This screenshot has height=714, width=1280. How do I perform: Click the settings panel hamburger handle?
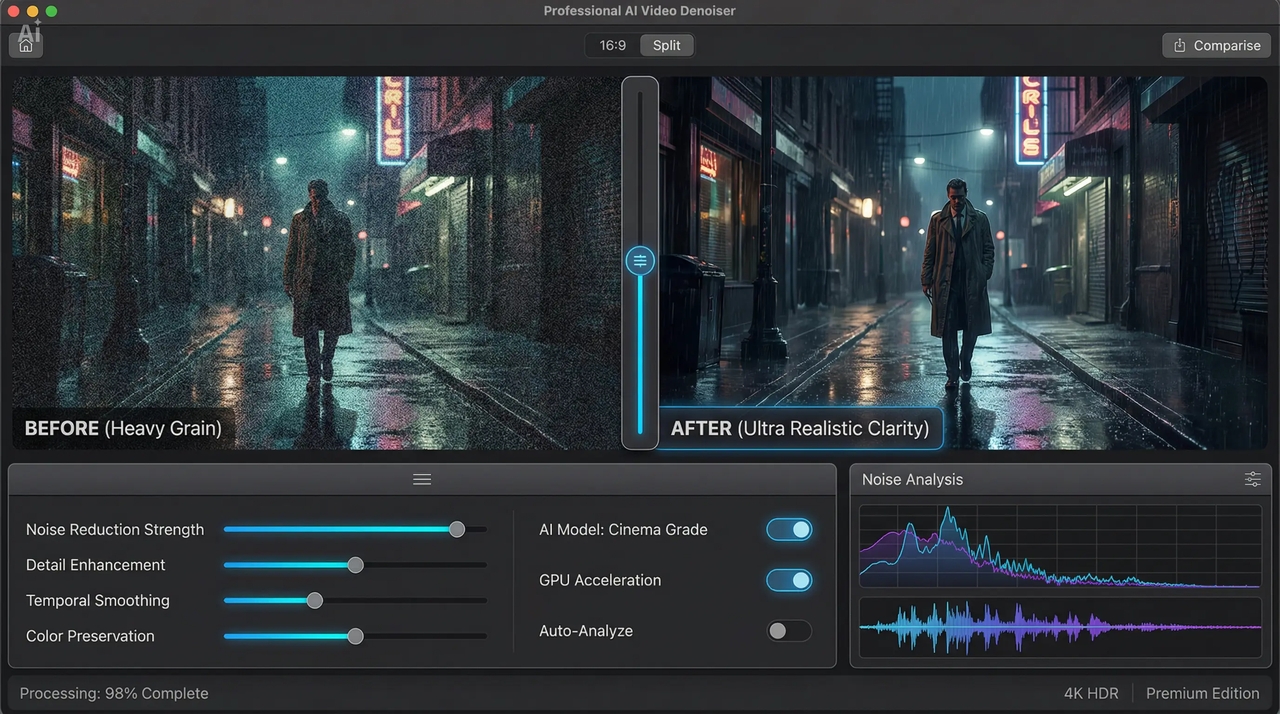tap(422, 480)
